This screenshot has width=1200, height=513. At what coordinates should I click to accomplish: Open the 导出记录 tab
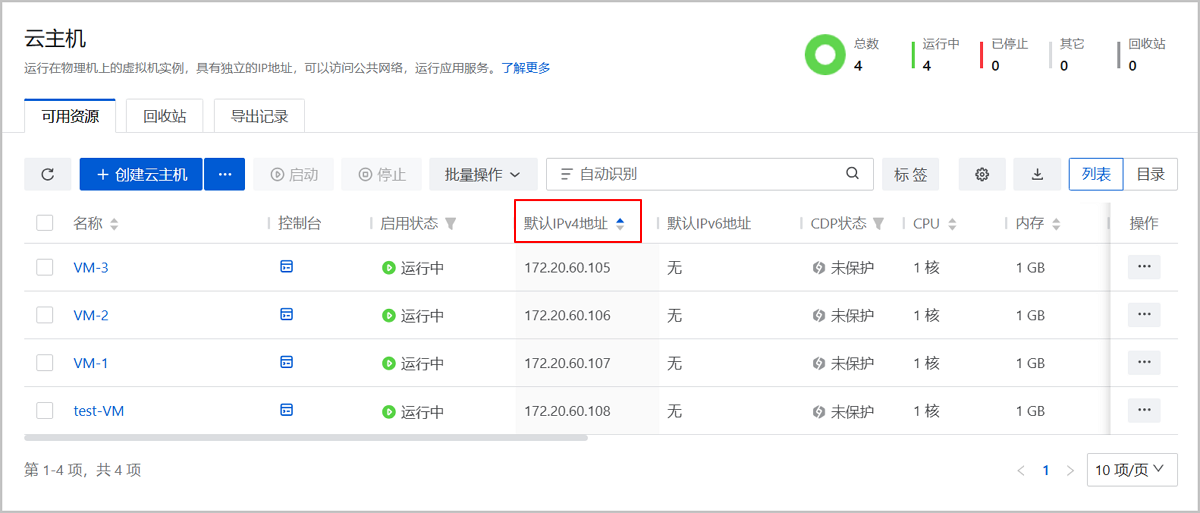[x=259, y=116]
